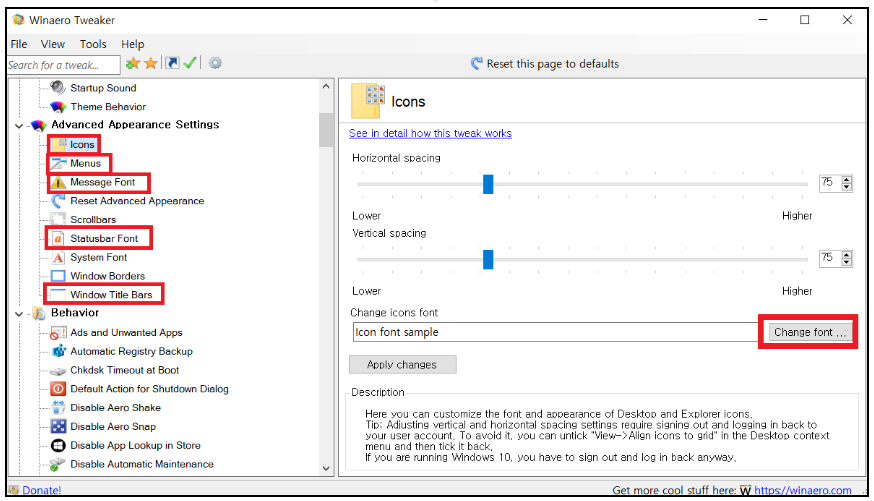The height and width of the screenshot is (501, 874).
Task: Open 'See in detail how this tweak works'
Action: click(430, 133)
